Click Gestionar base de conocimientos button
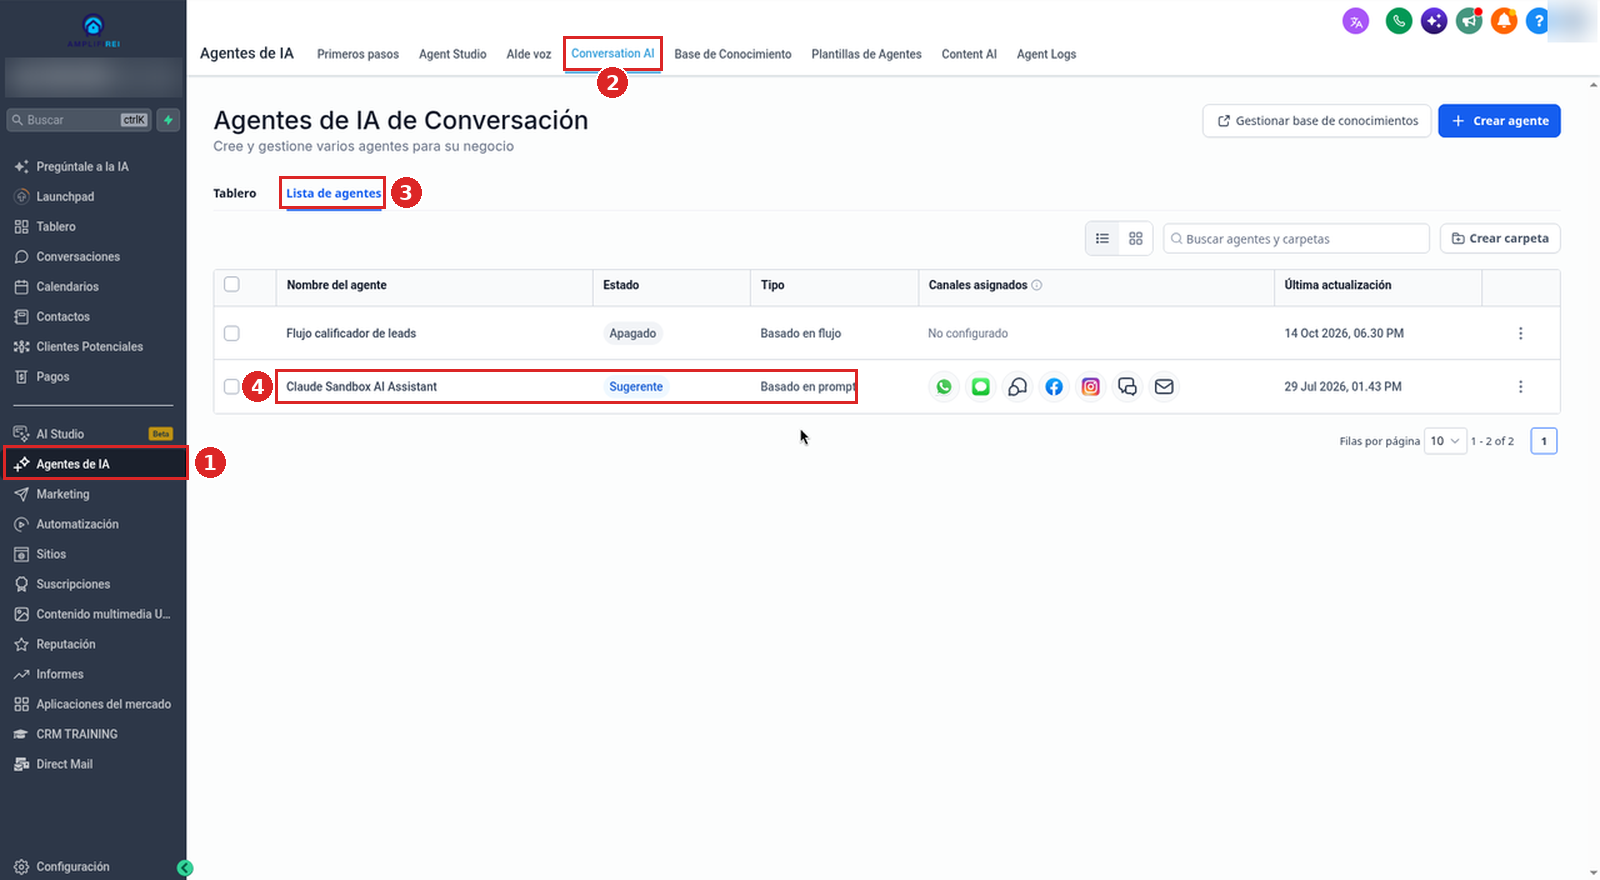 (1317, 121)
